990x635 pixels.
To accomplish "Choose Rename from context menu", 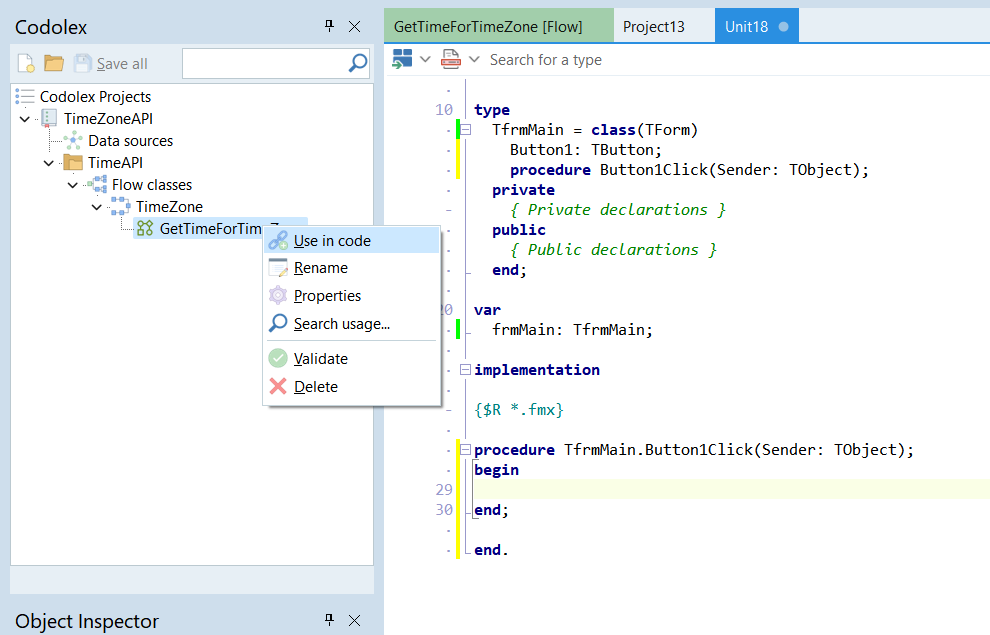I will (x=352, y=268).
